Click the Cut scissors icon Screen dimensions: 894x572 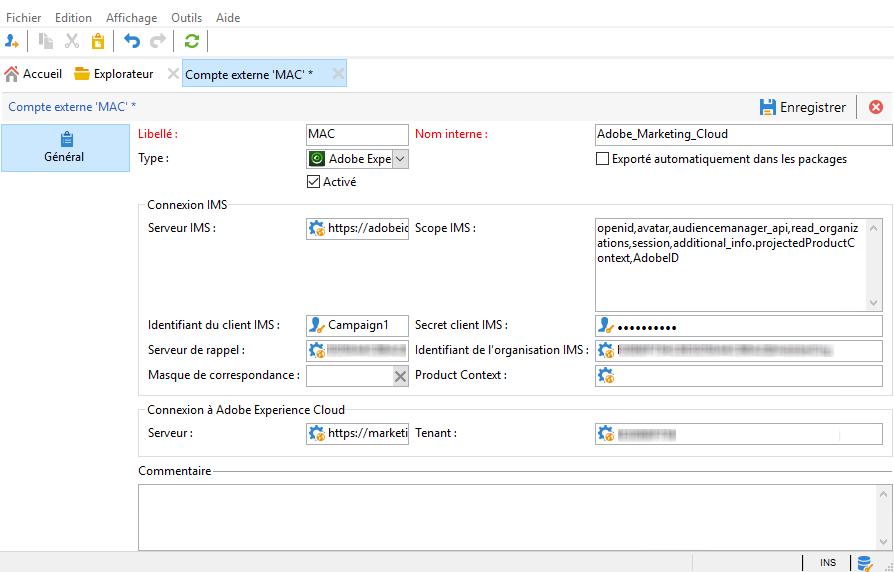coord(72,41)
